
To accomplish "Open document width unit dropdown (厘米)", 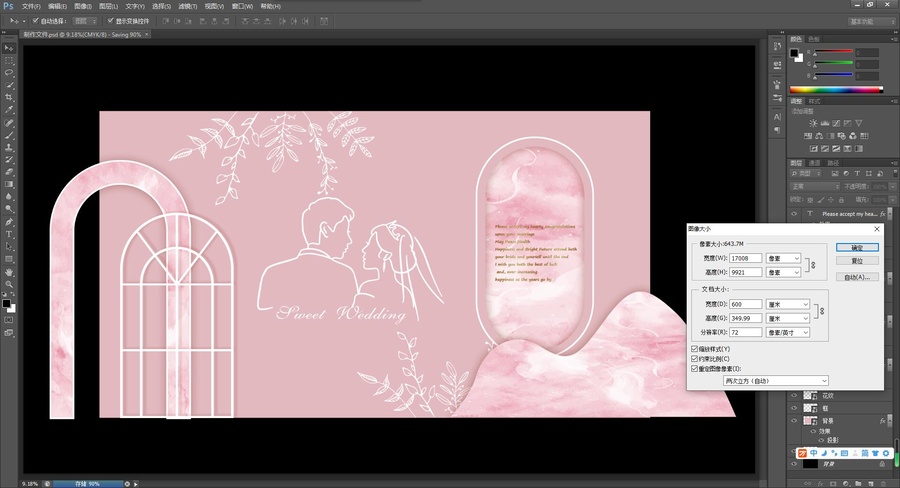I will click(788, 304).
